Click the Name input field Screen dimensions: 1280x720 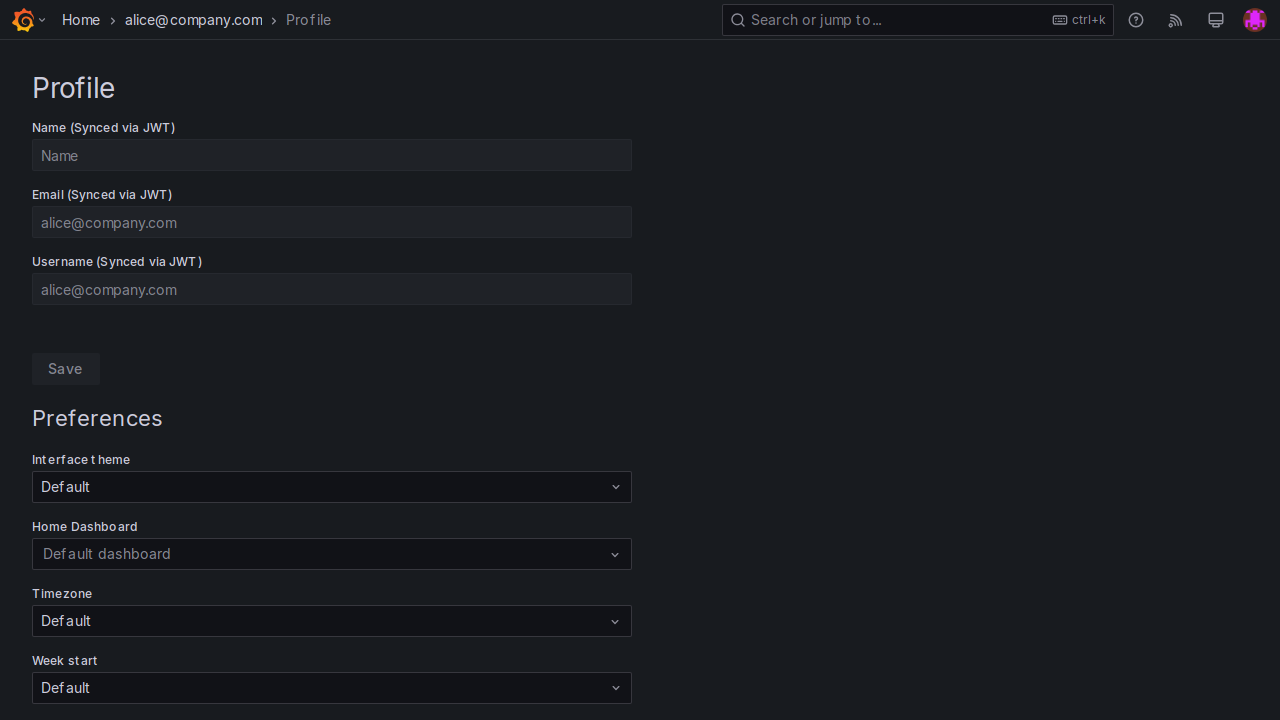coord(332,155)
